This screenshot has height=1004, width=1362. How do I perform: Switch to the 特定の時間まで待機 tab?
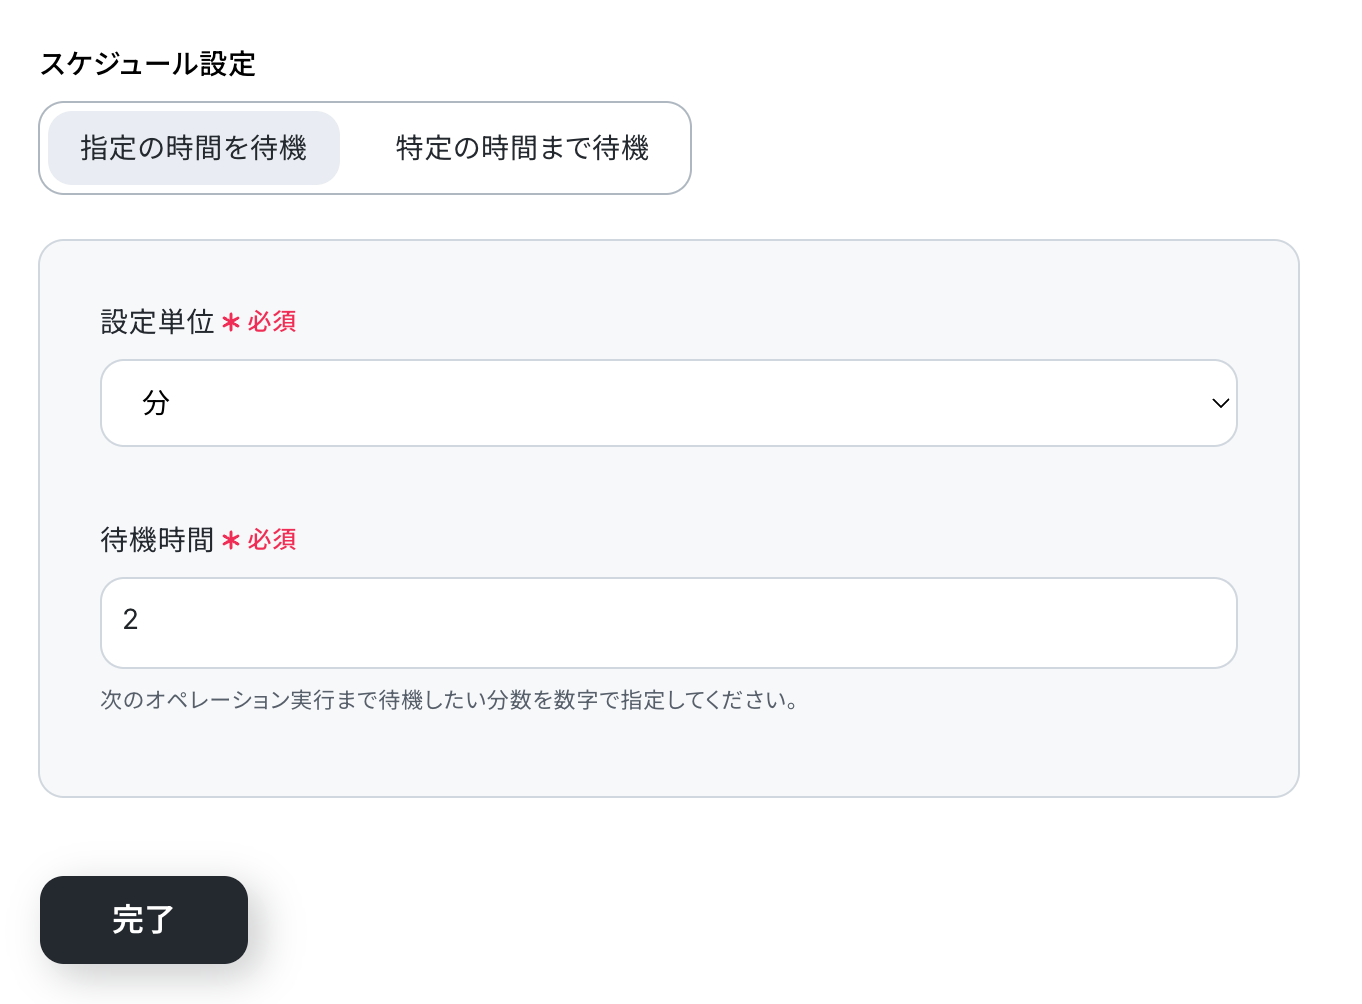(522, 148)
